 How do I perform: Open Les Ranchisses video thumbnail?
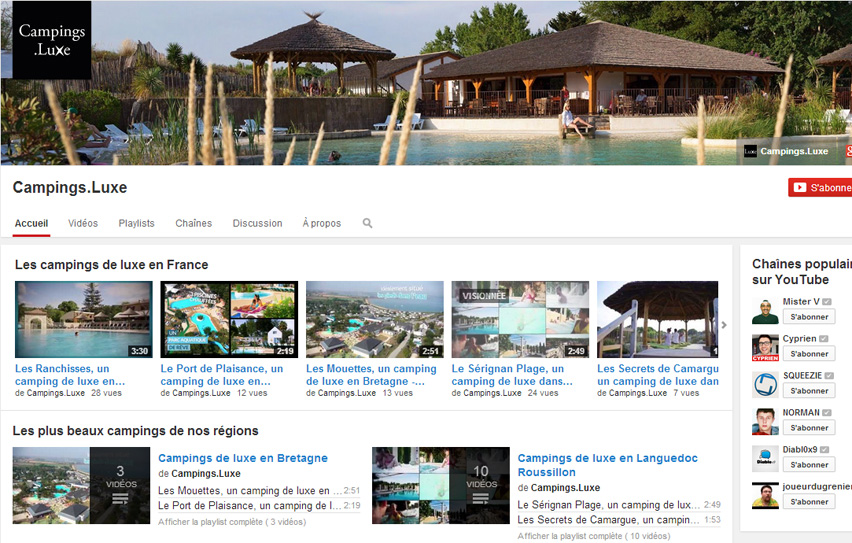[x=84, y=319]
